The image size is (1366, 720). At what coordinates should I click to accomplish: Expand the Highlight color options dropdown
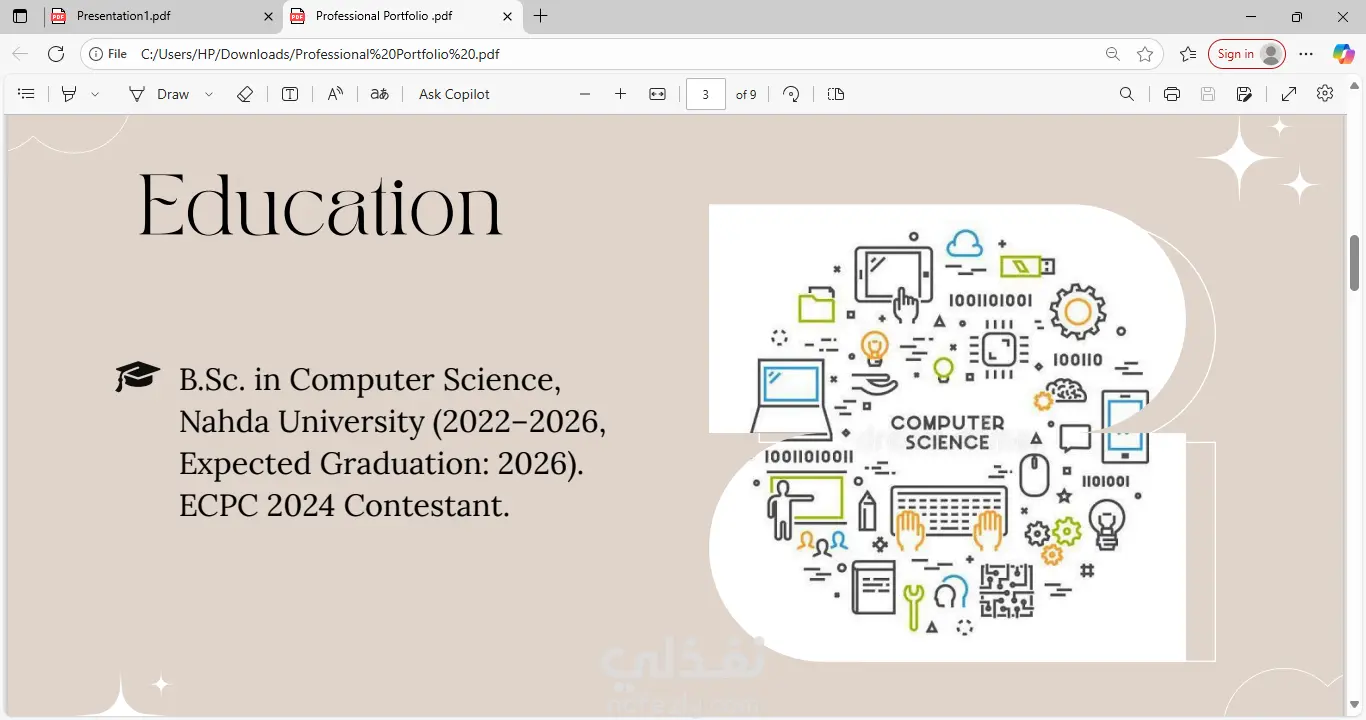[95, 94]
